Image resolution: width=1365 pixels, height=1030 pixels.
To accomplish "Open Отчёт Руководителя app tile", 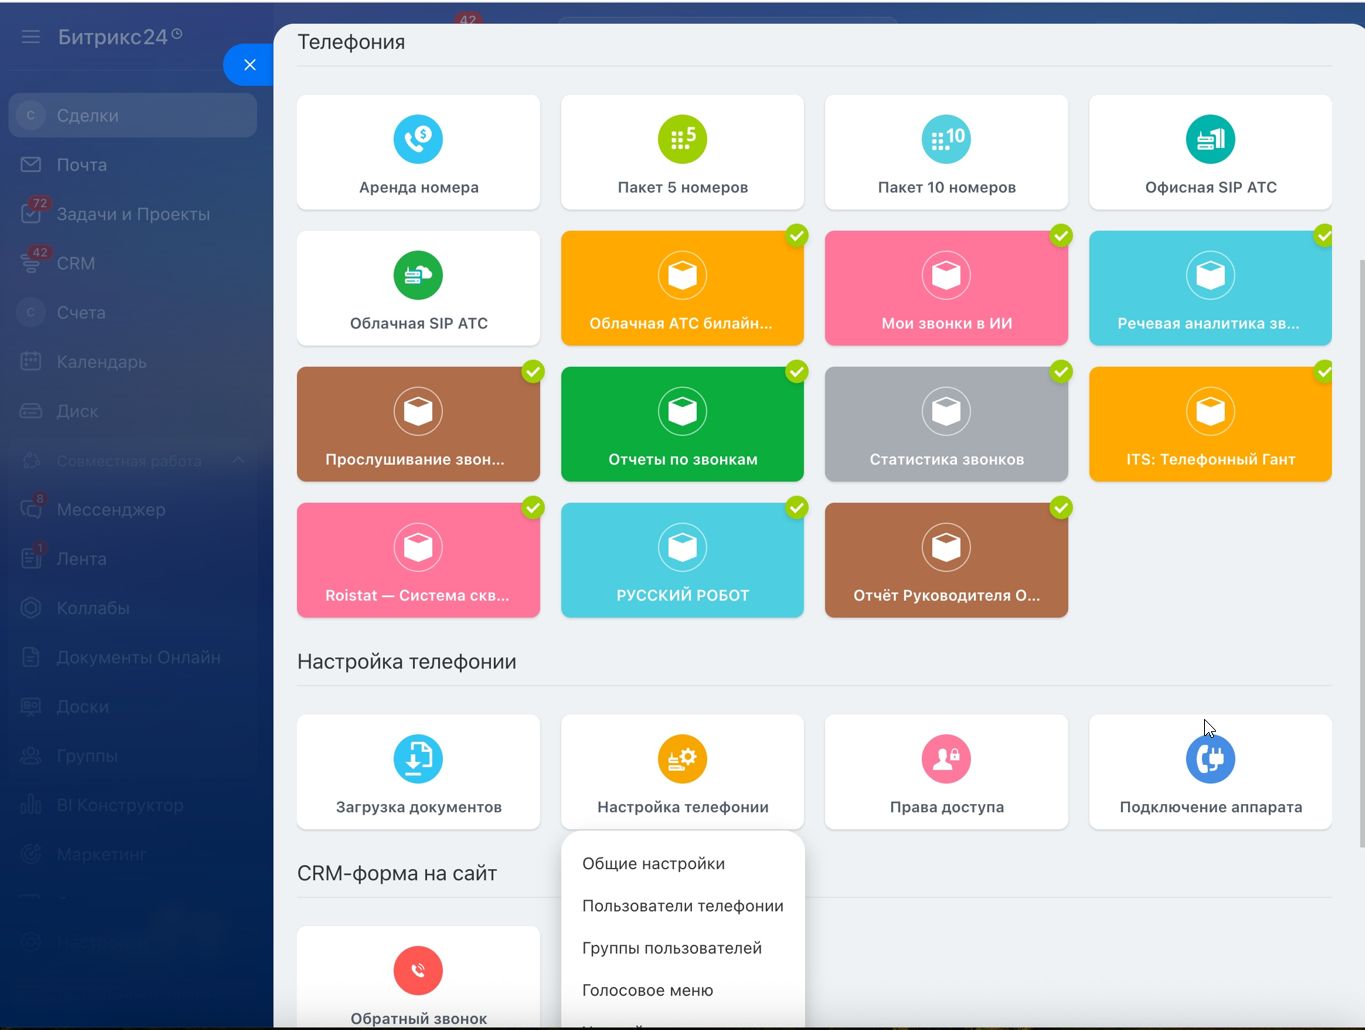I will (x=946, y=560).
